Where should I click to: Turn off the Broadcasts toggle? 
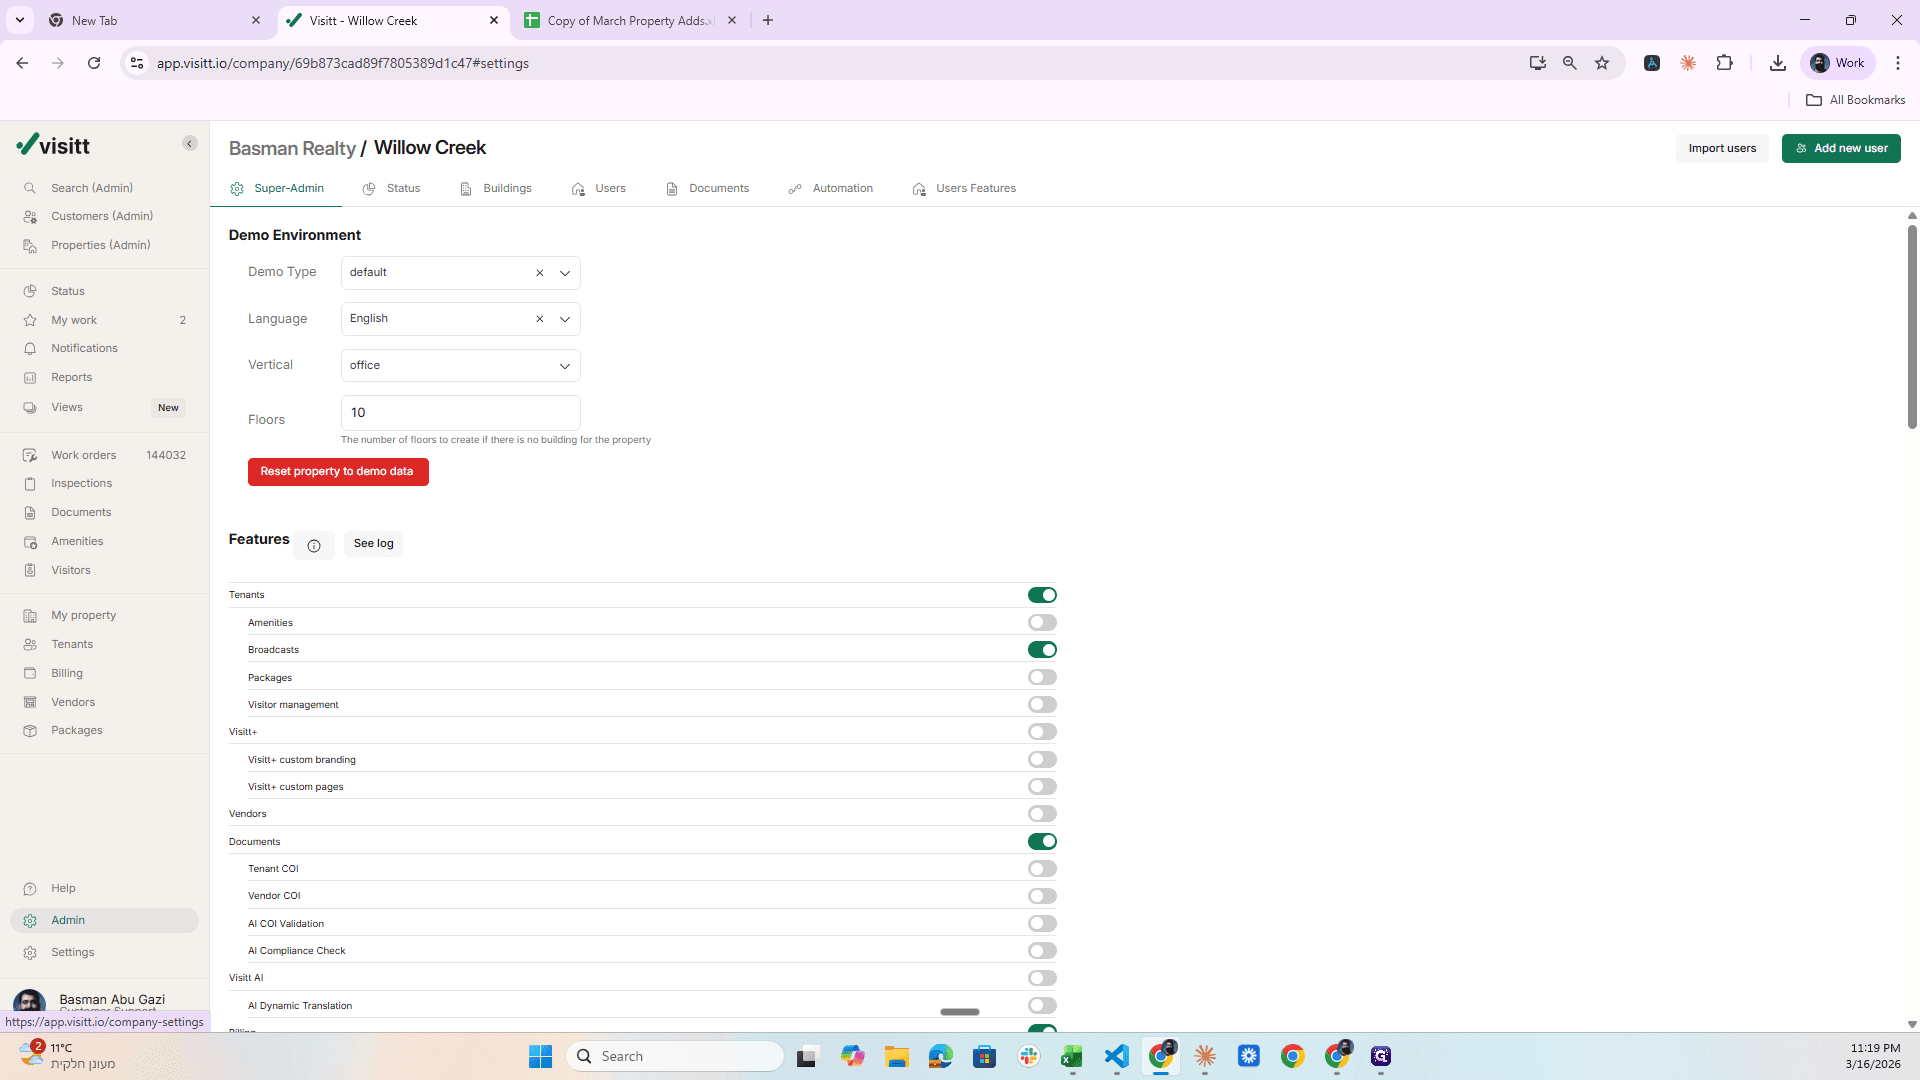[1042, 650]
